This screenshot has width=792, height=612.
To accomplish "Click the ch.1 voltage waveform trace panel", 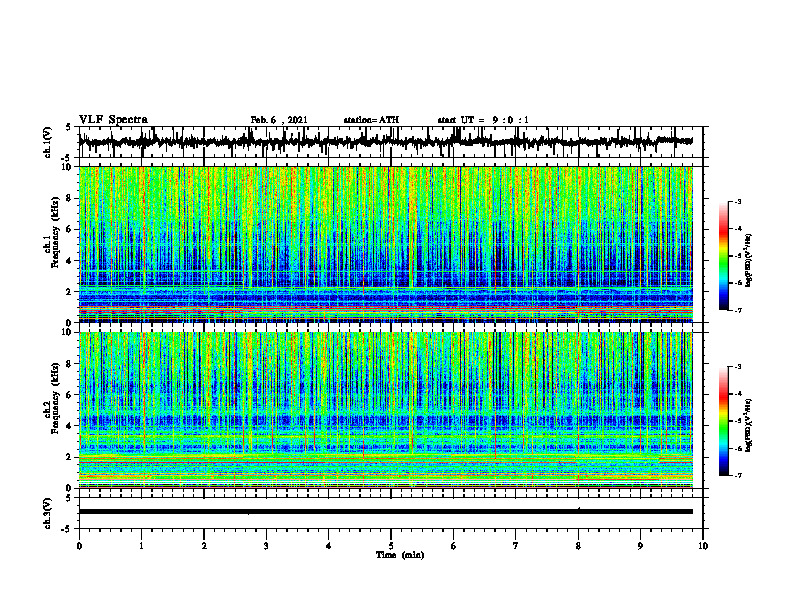I will coord(391,142).
